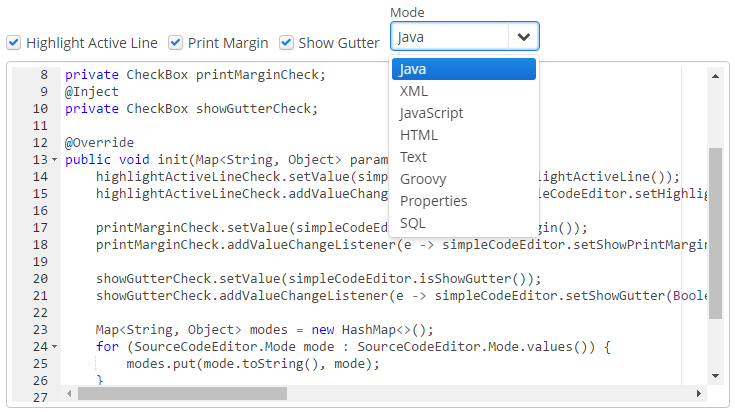This screenshot has height=412, width=735.
Task: Select Properties in the mode list
Action: coord(464,201)
